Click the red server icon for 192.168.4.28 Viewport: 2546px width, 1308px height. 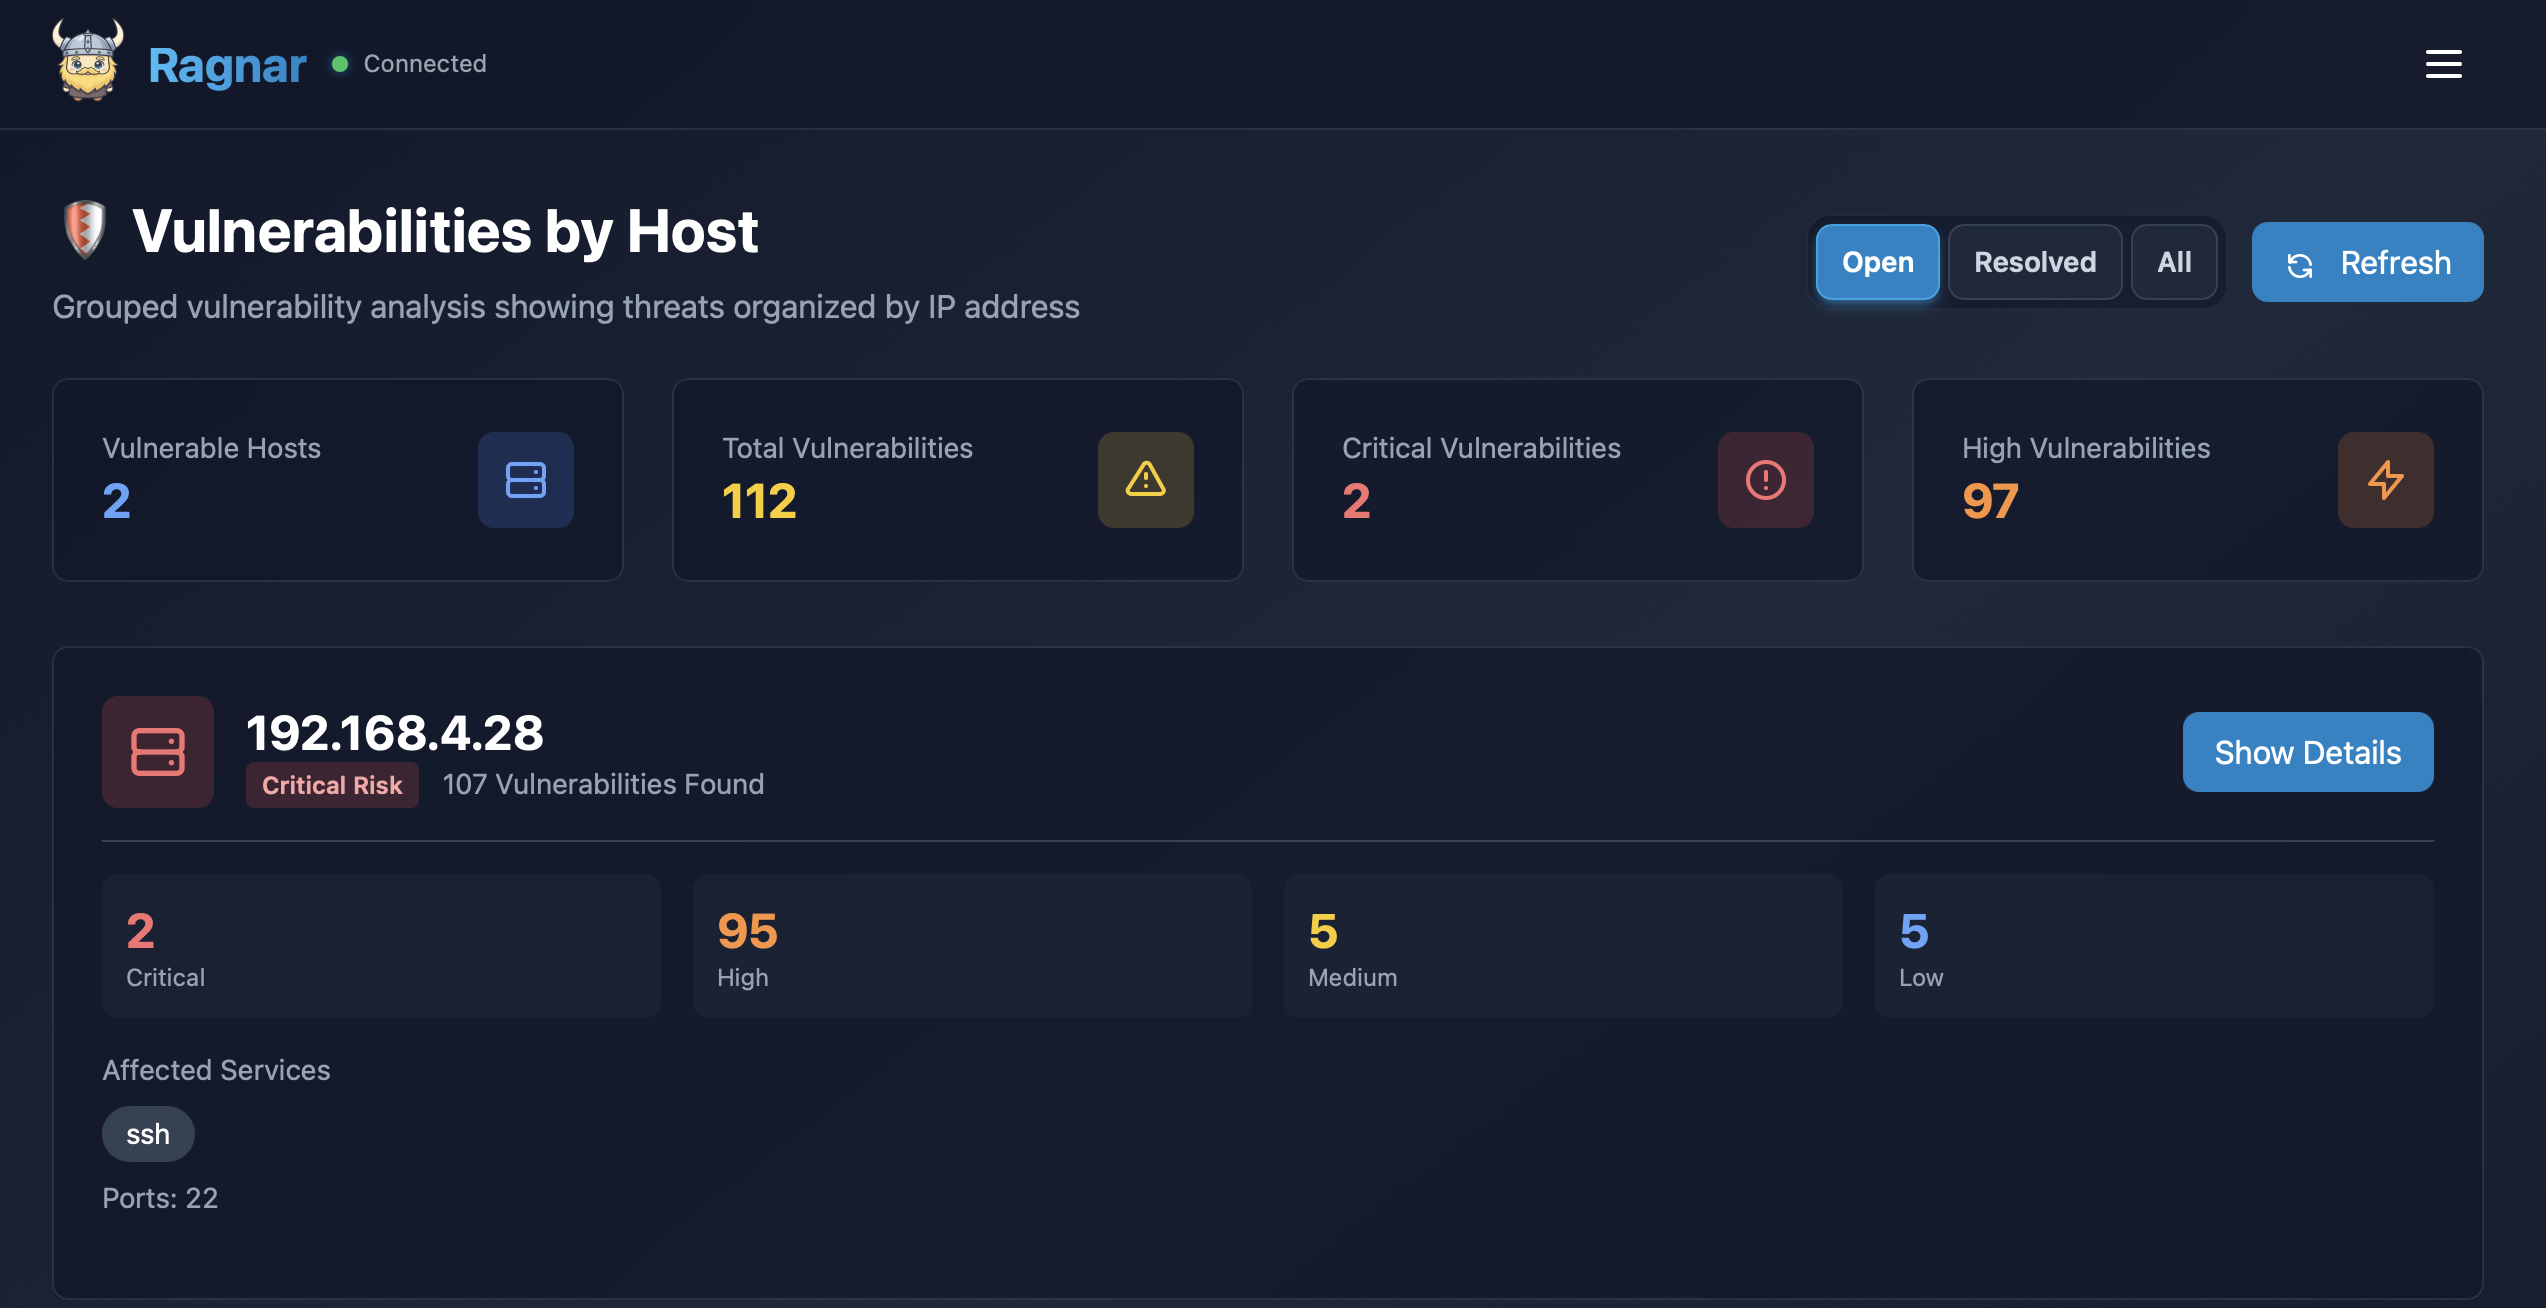158,752
